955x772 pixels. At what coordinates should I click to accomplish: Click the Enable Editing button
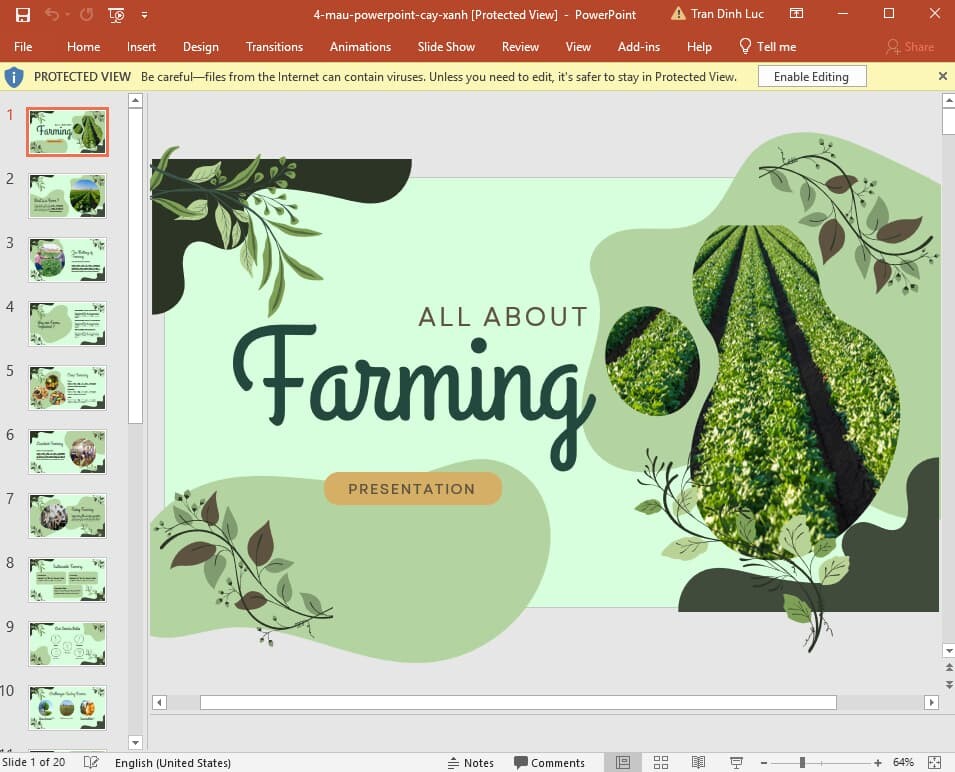click(812, 76)
